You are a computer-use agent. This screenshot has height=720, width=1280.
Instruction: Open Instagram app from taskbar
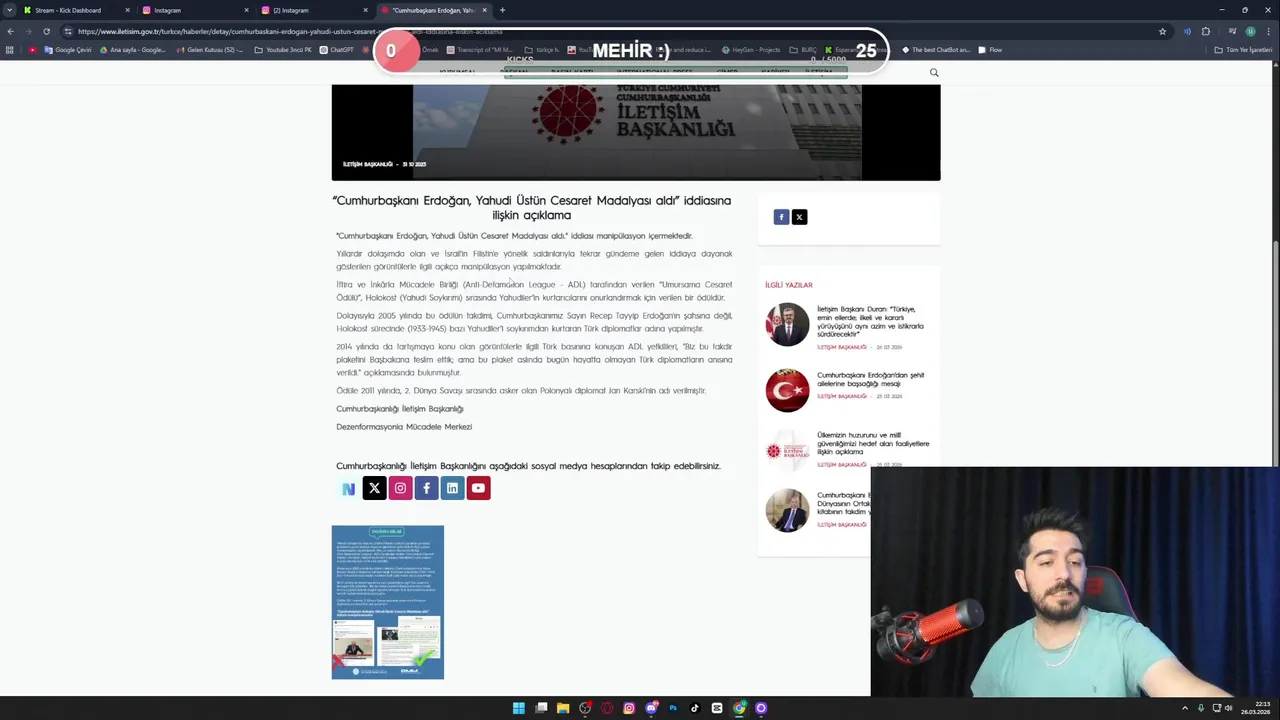(629, 708)
